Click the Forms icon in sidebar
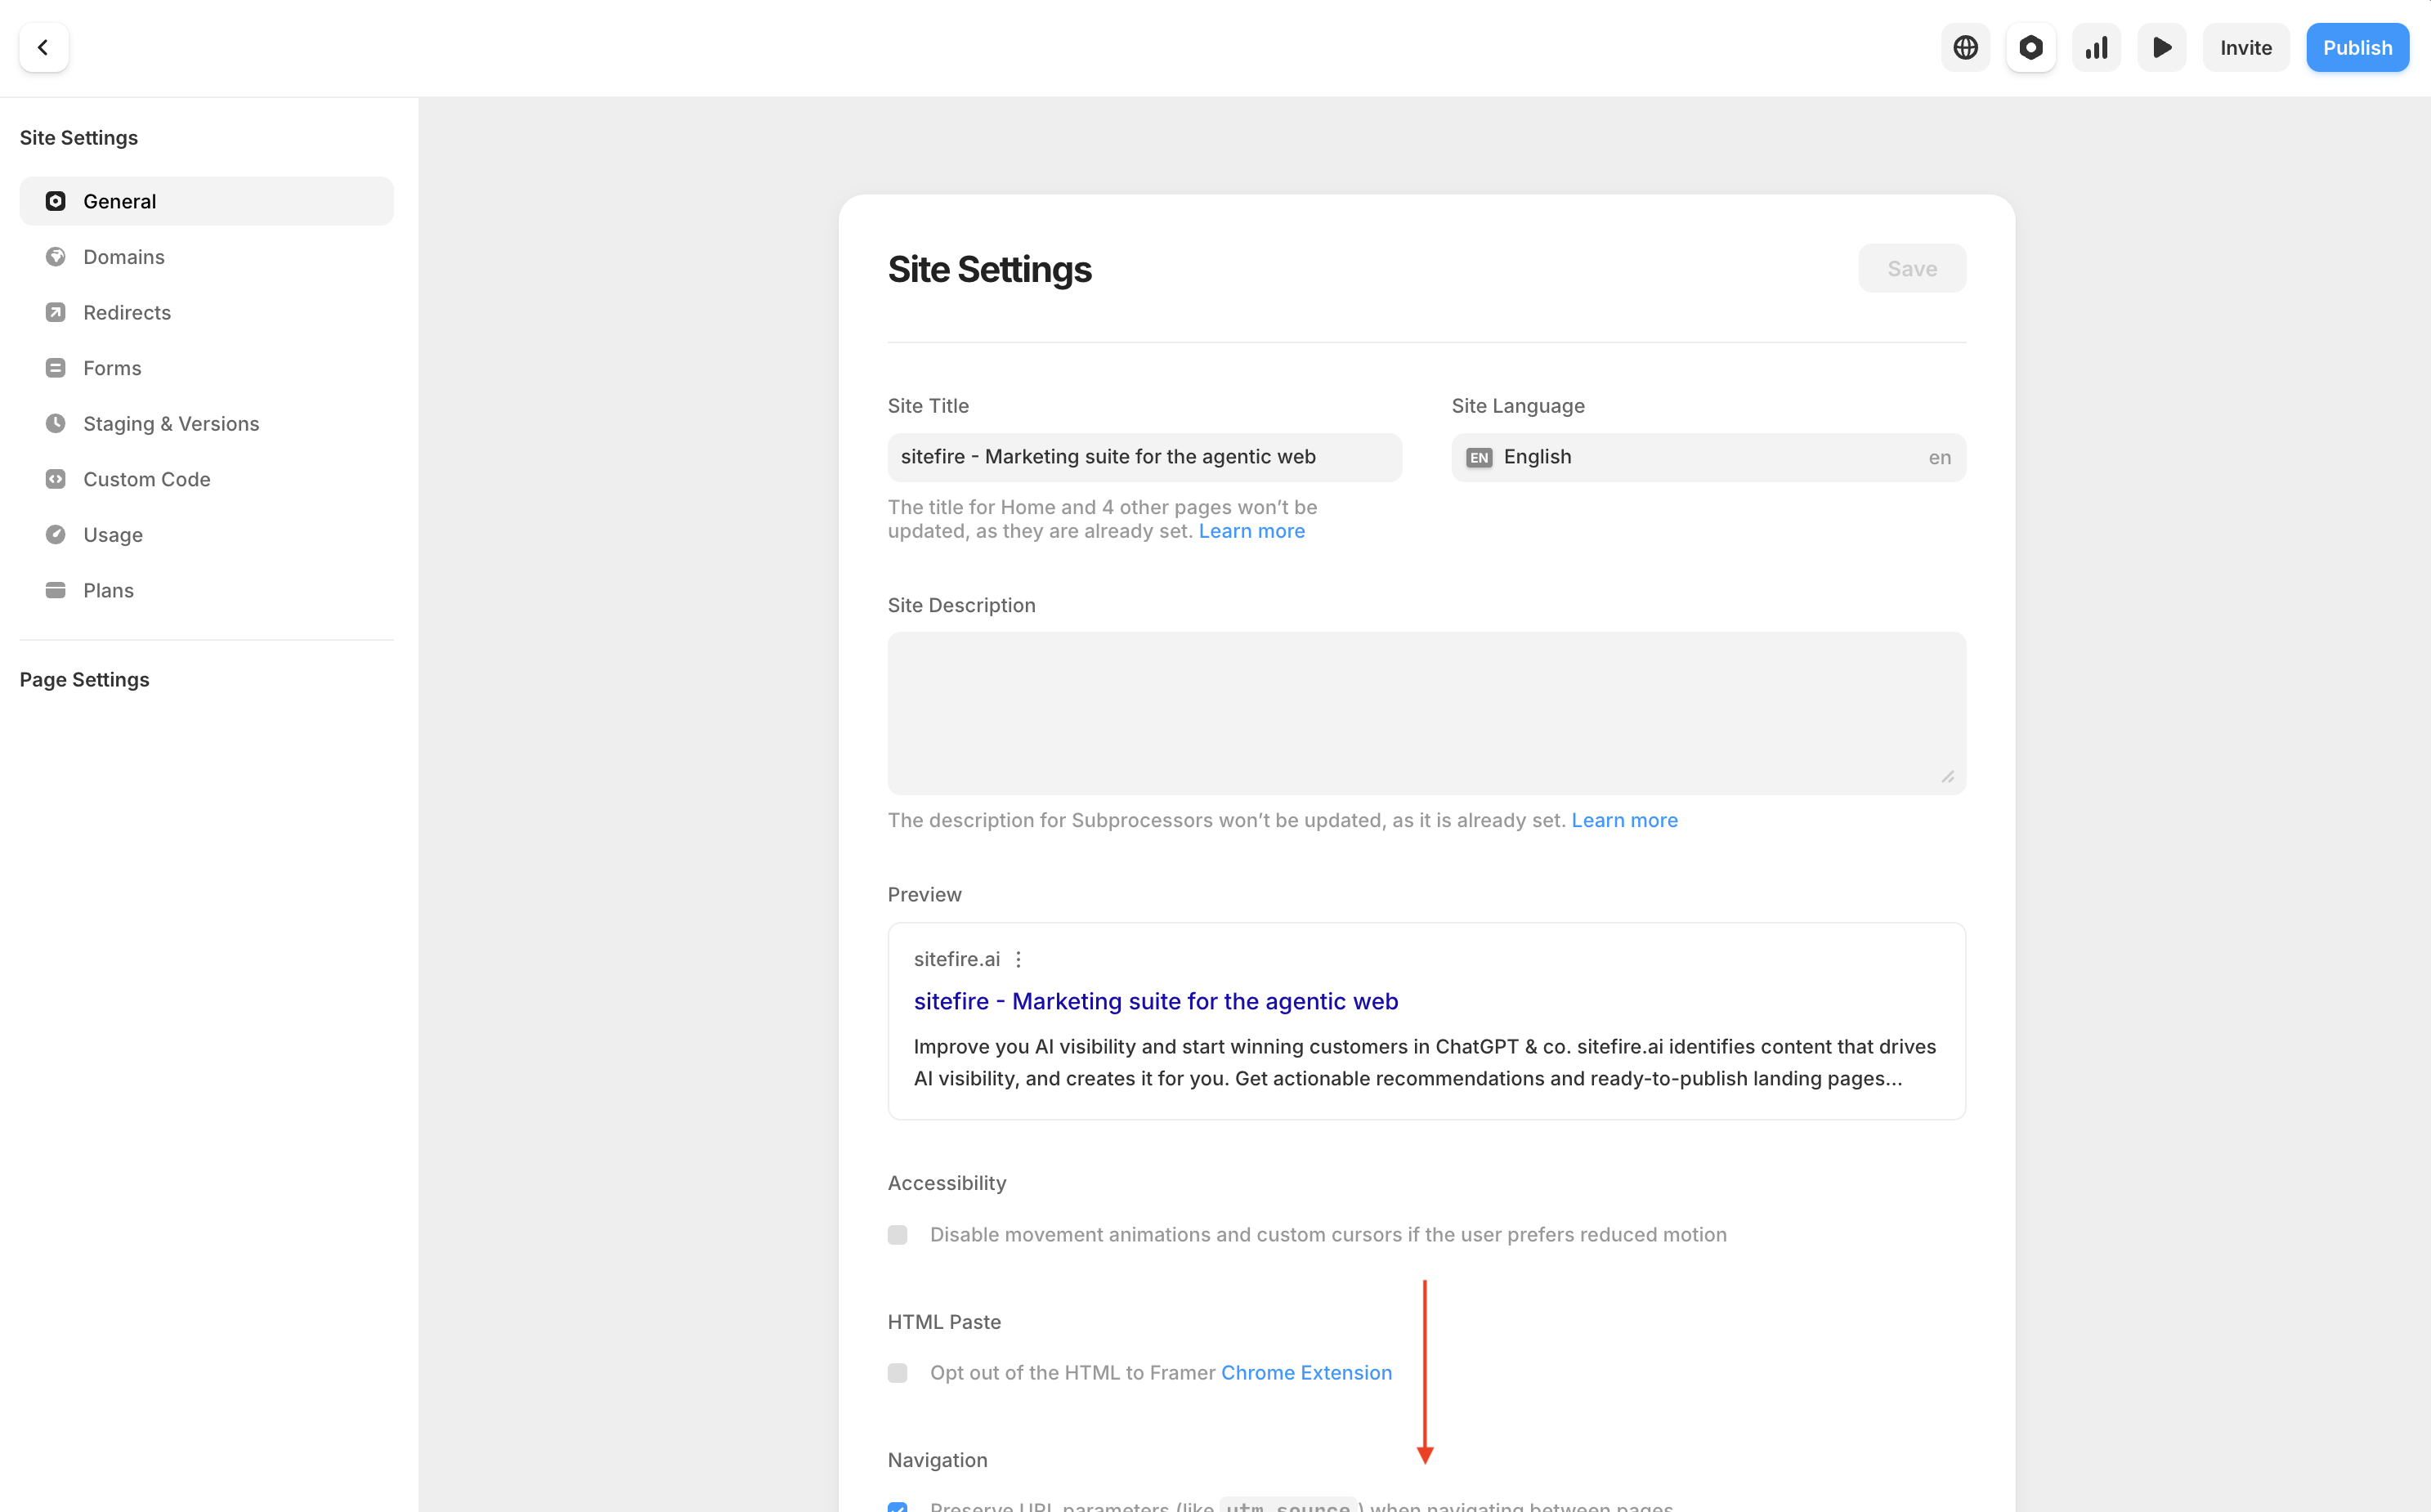Image resolution: width=2431 pixels, height=1512 pixels. point(56,368)
